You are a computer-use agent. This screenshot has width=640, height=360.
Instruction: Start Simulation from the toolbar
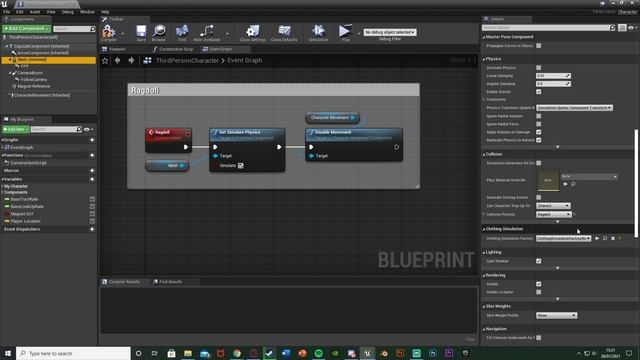[x=318, y=33]
